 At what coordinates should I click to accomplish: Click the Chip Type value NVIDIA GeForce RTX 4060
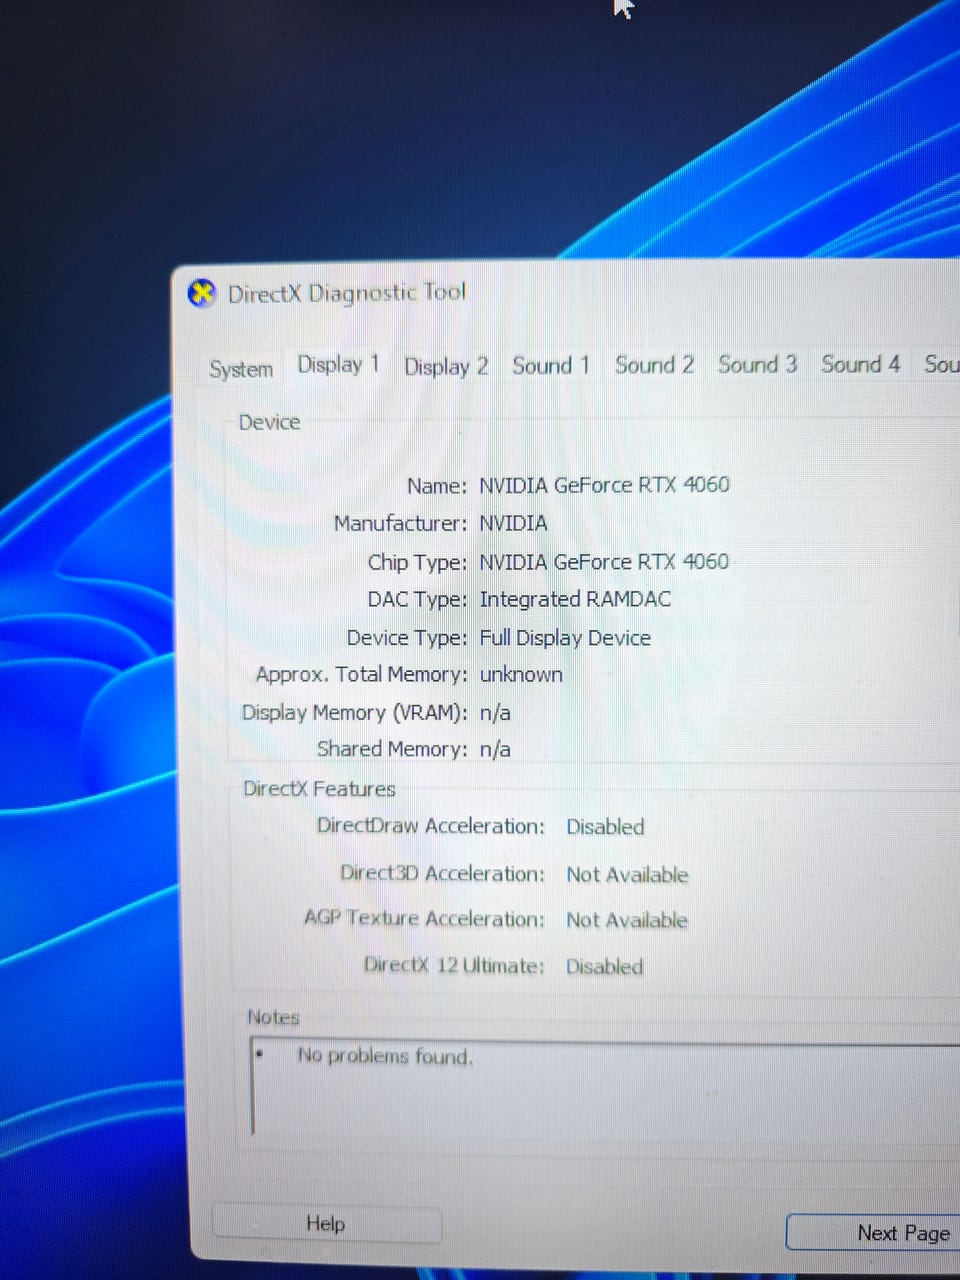(x=604, y=562)
